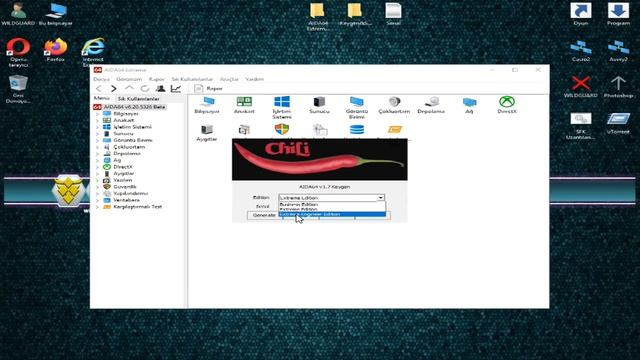This screenshot has height=360, width=640.
Task: Expand the Sunucu tree node
Action: pyautogui.click(x=97, y=133)
